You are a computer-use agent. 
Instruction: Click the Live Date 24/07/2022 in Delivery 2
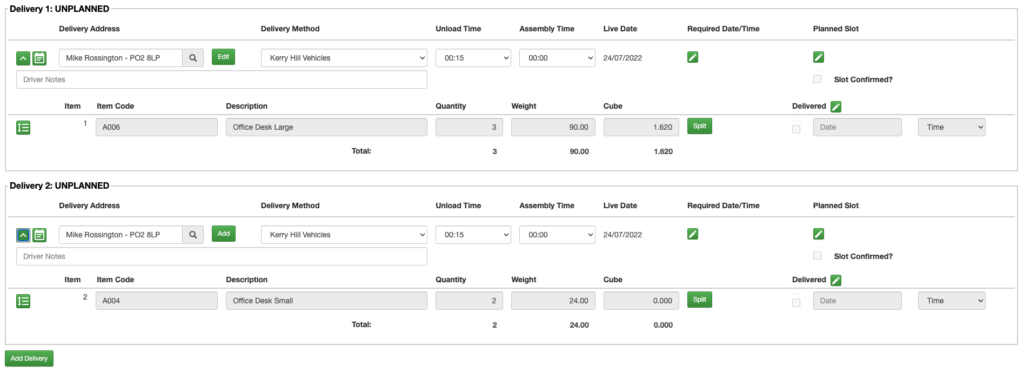point(623,234)
